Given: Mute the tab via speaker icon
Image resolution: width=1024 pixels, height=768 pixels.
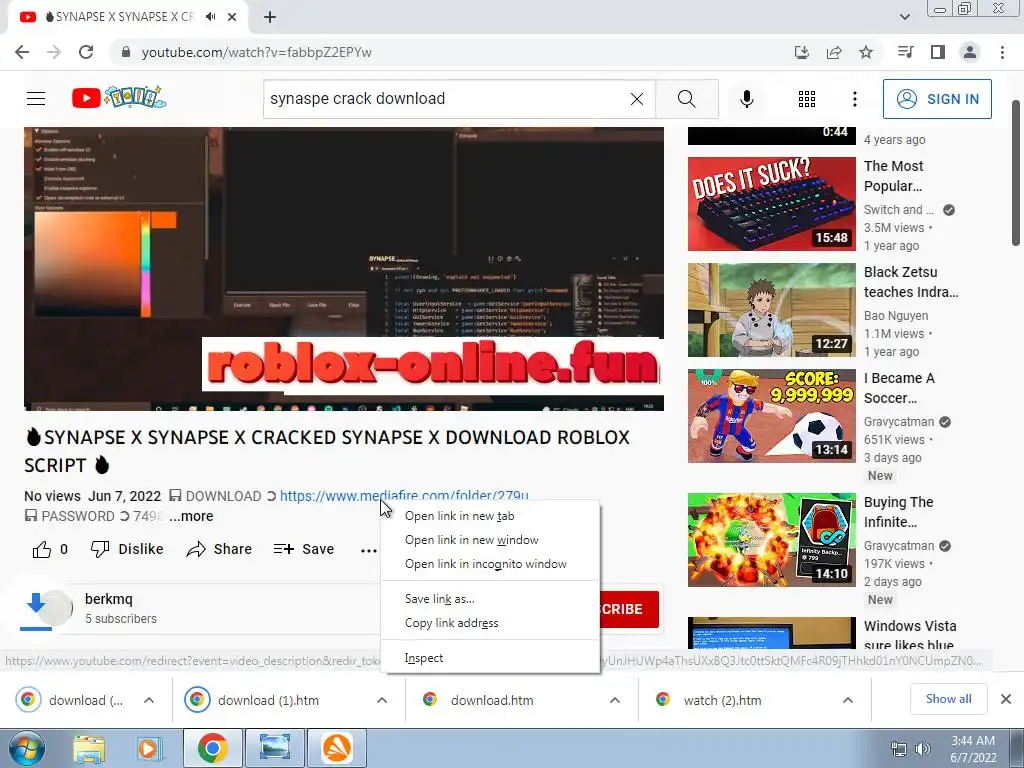Looking at the screenshot, I should [x=210, y=17].
